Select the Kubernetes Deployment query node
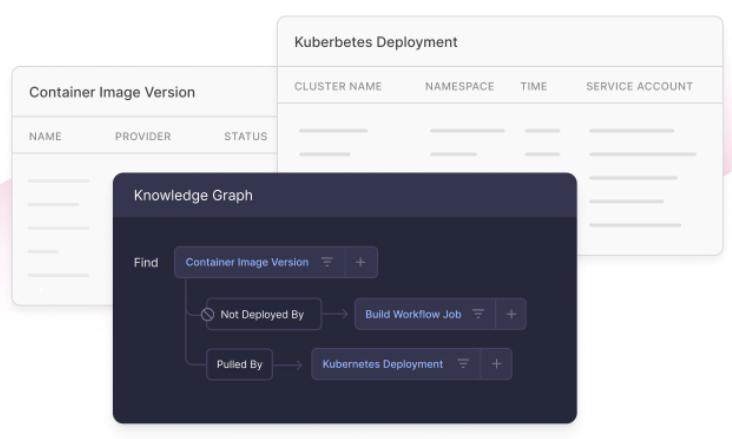This screenshot has width=732, height=439. pos(382,364)
